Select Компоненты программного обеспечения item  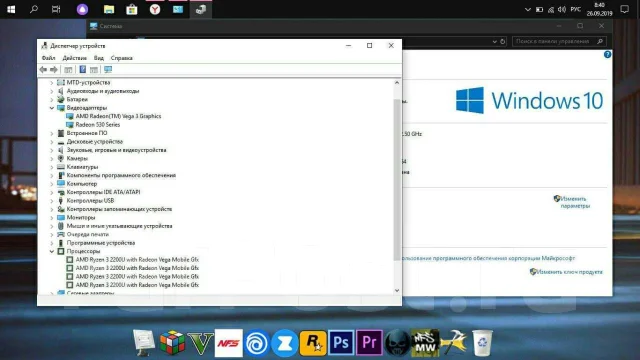pyautogui.click(x=121, y=176)
